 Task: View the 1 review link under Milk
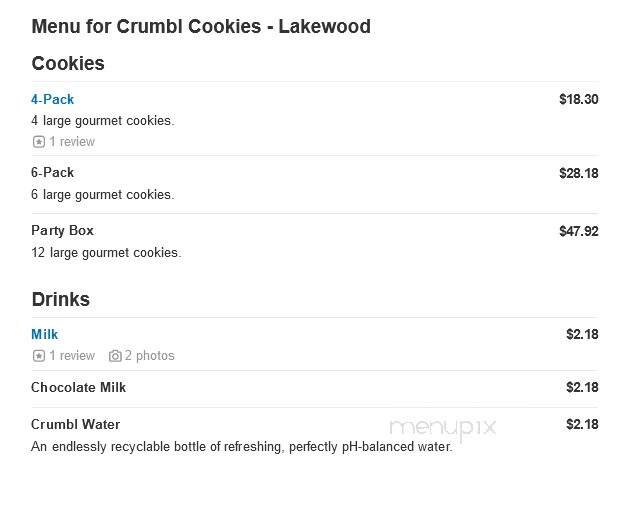72,356
